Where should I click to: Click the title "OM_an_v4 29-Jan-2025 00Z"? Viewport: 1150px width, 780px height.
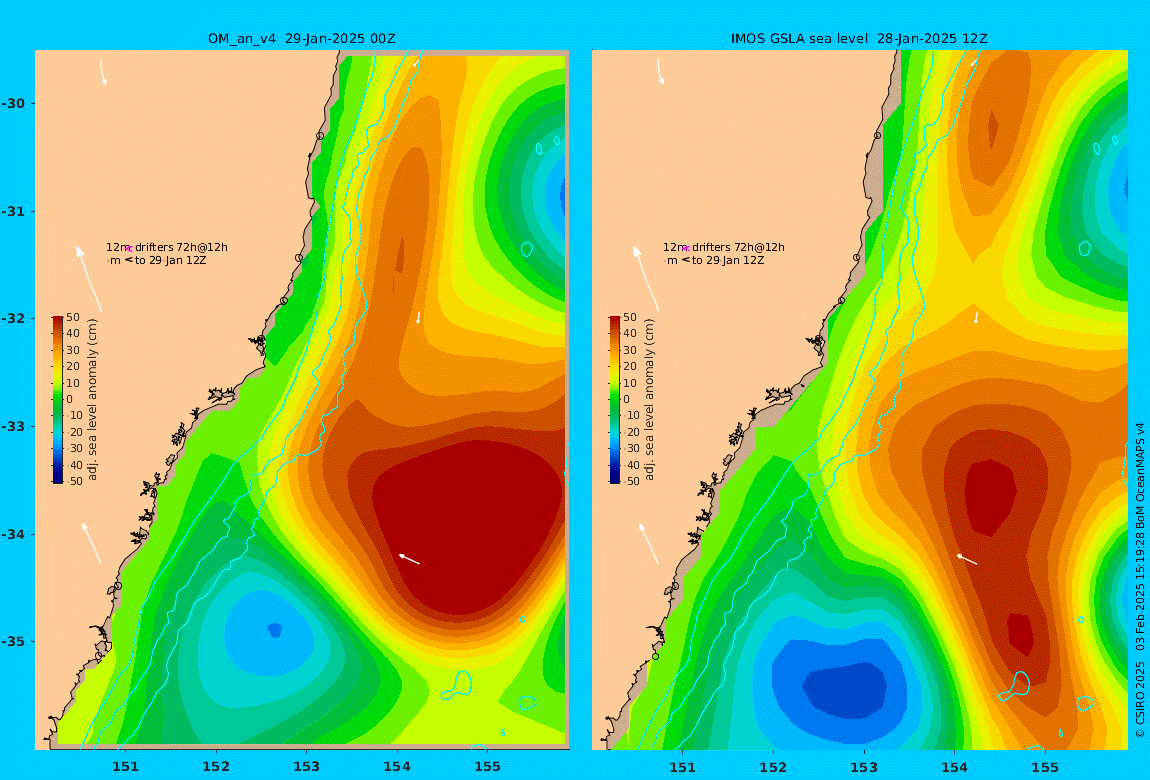[301, 39]
